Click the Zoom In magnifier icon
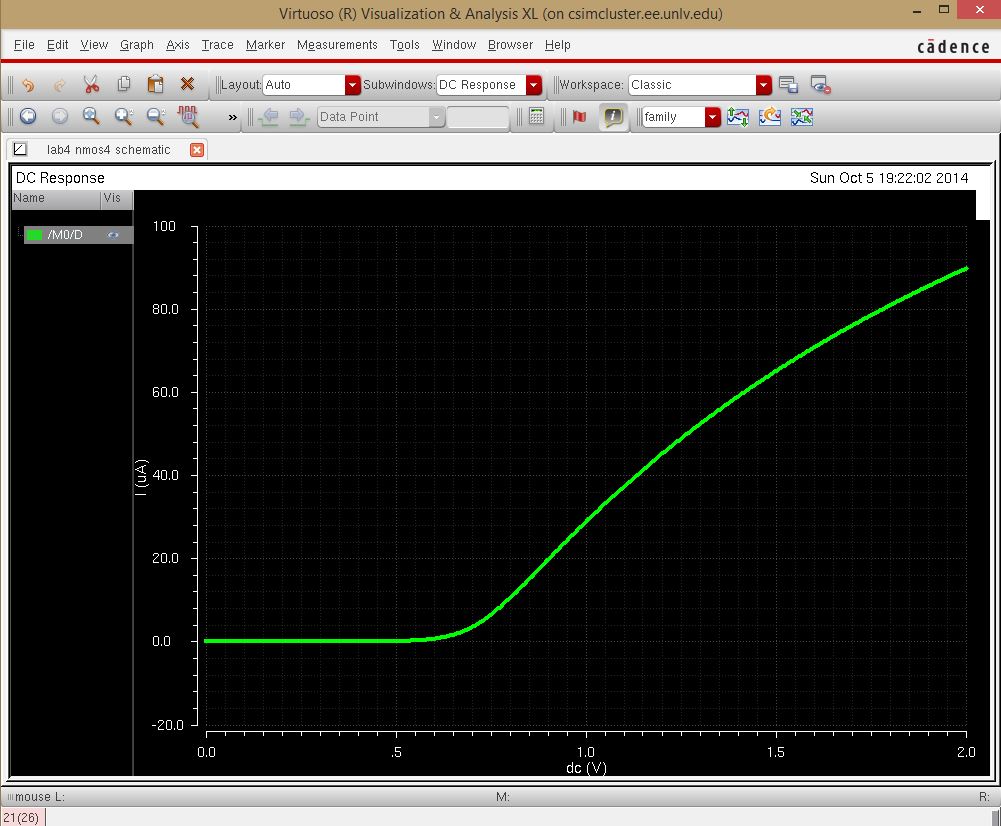This screenshot has width=1001, height=826. [123, 117]
